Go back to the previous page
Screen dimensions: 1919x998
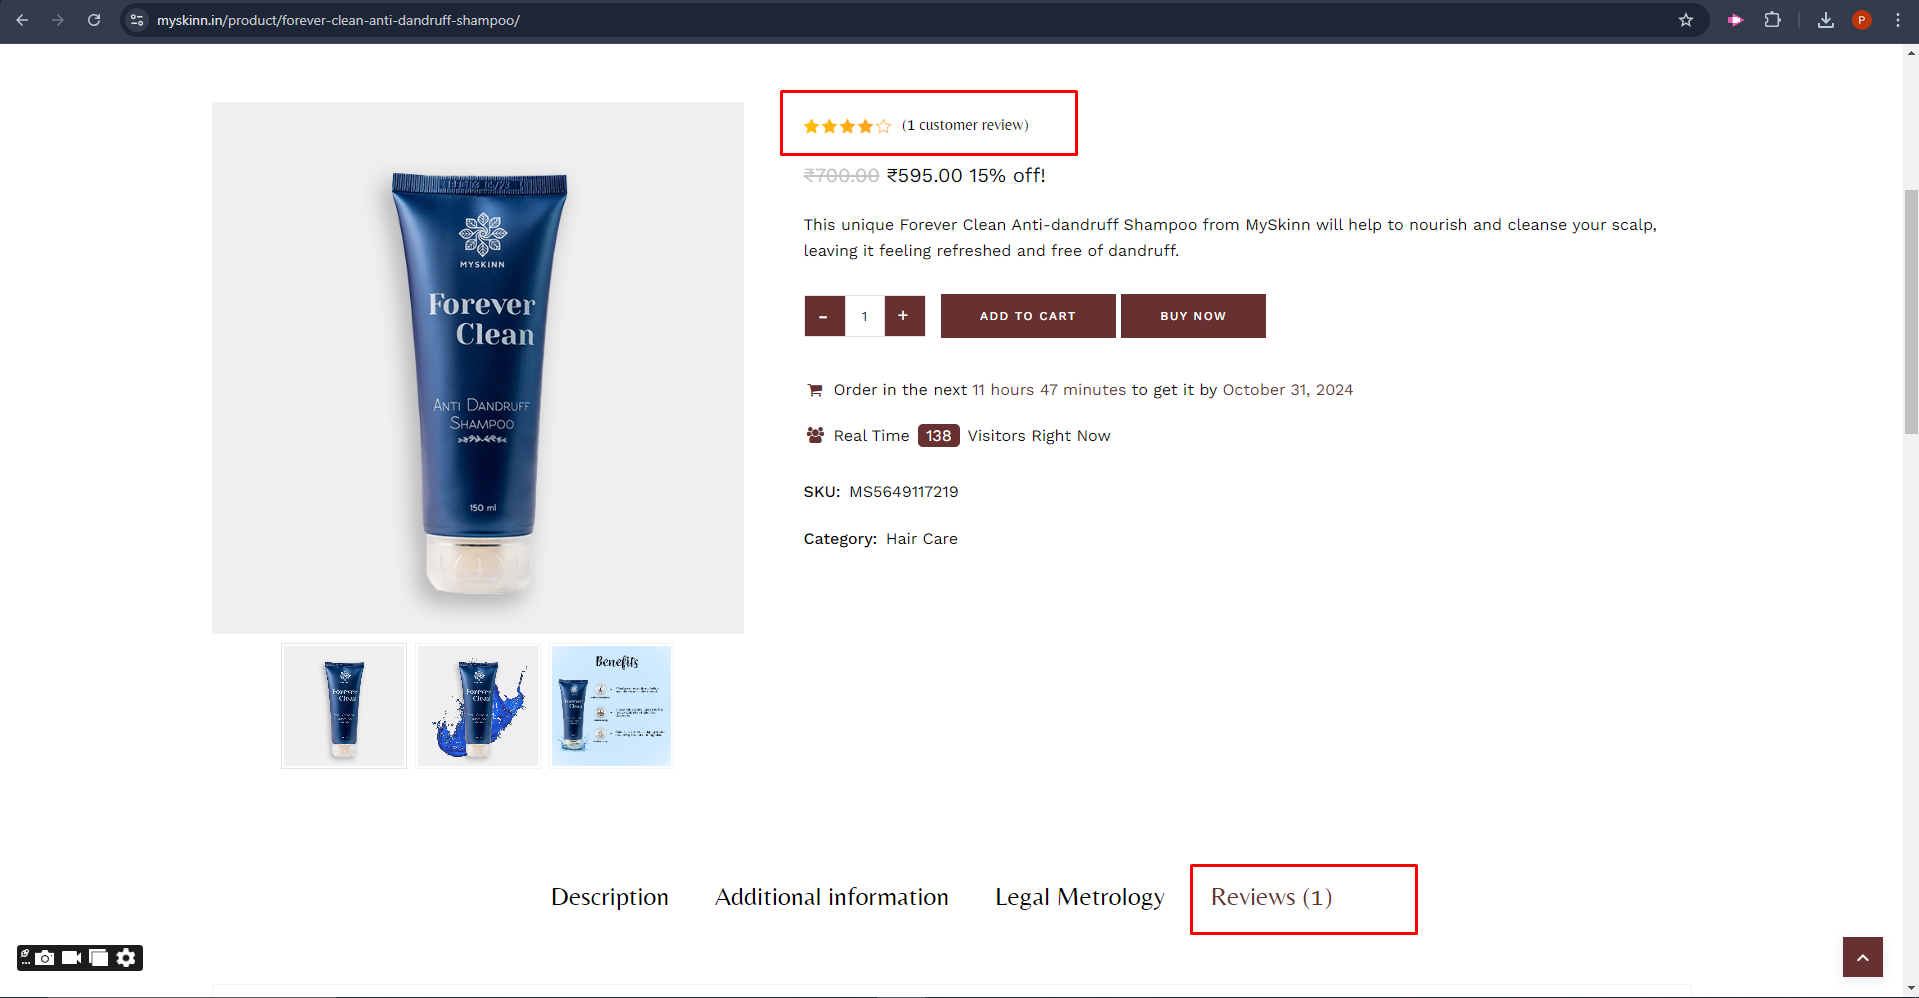pos(22,20)
